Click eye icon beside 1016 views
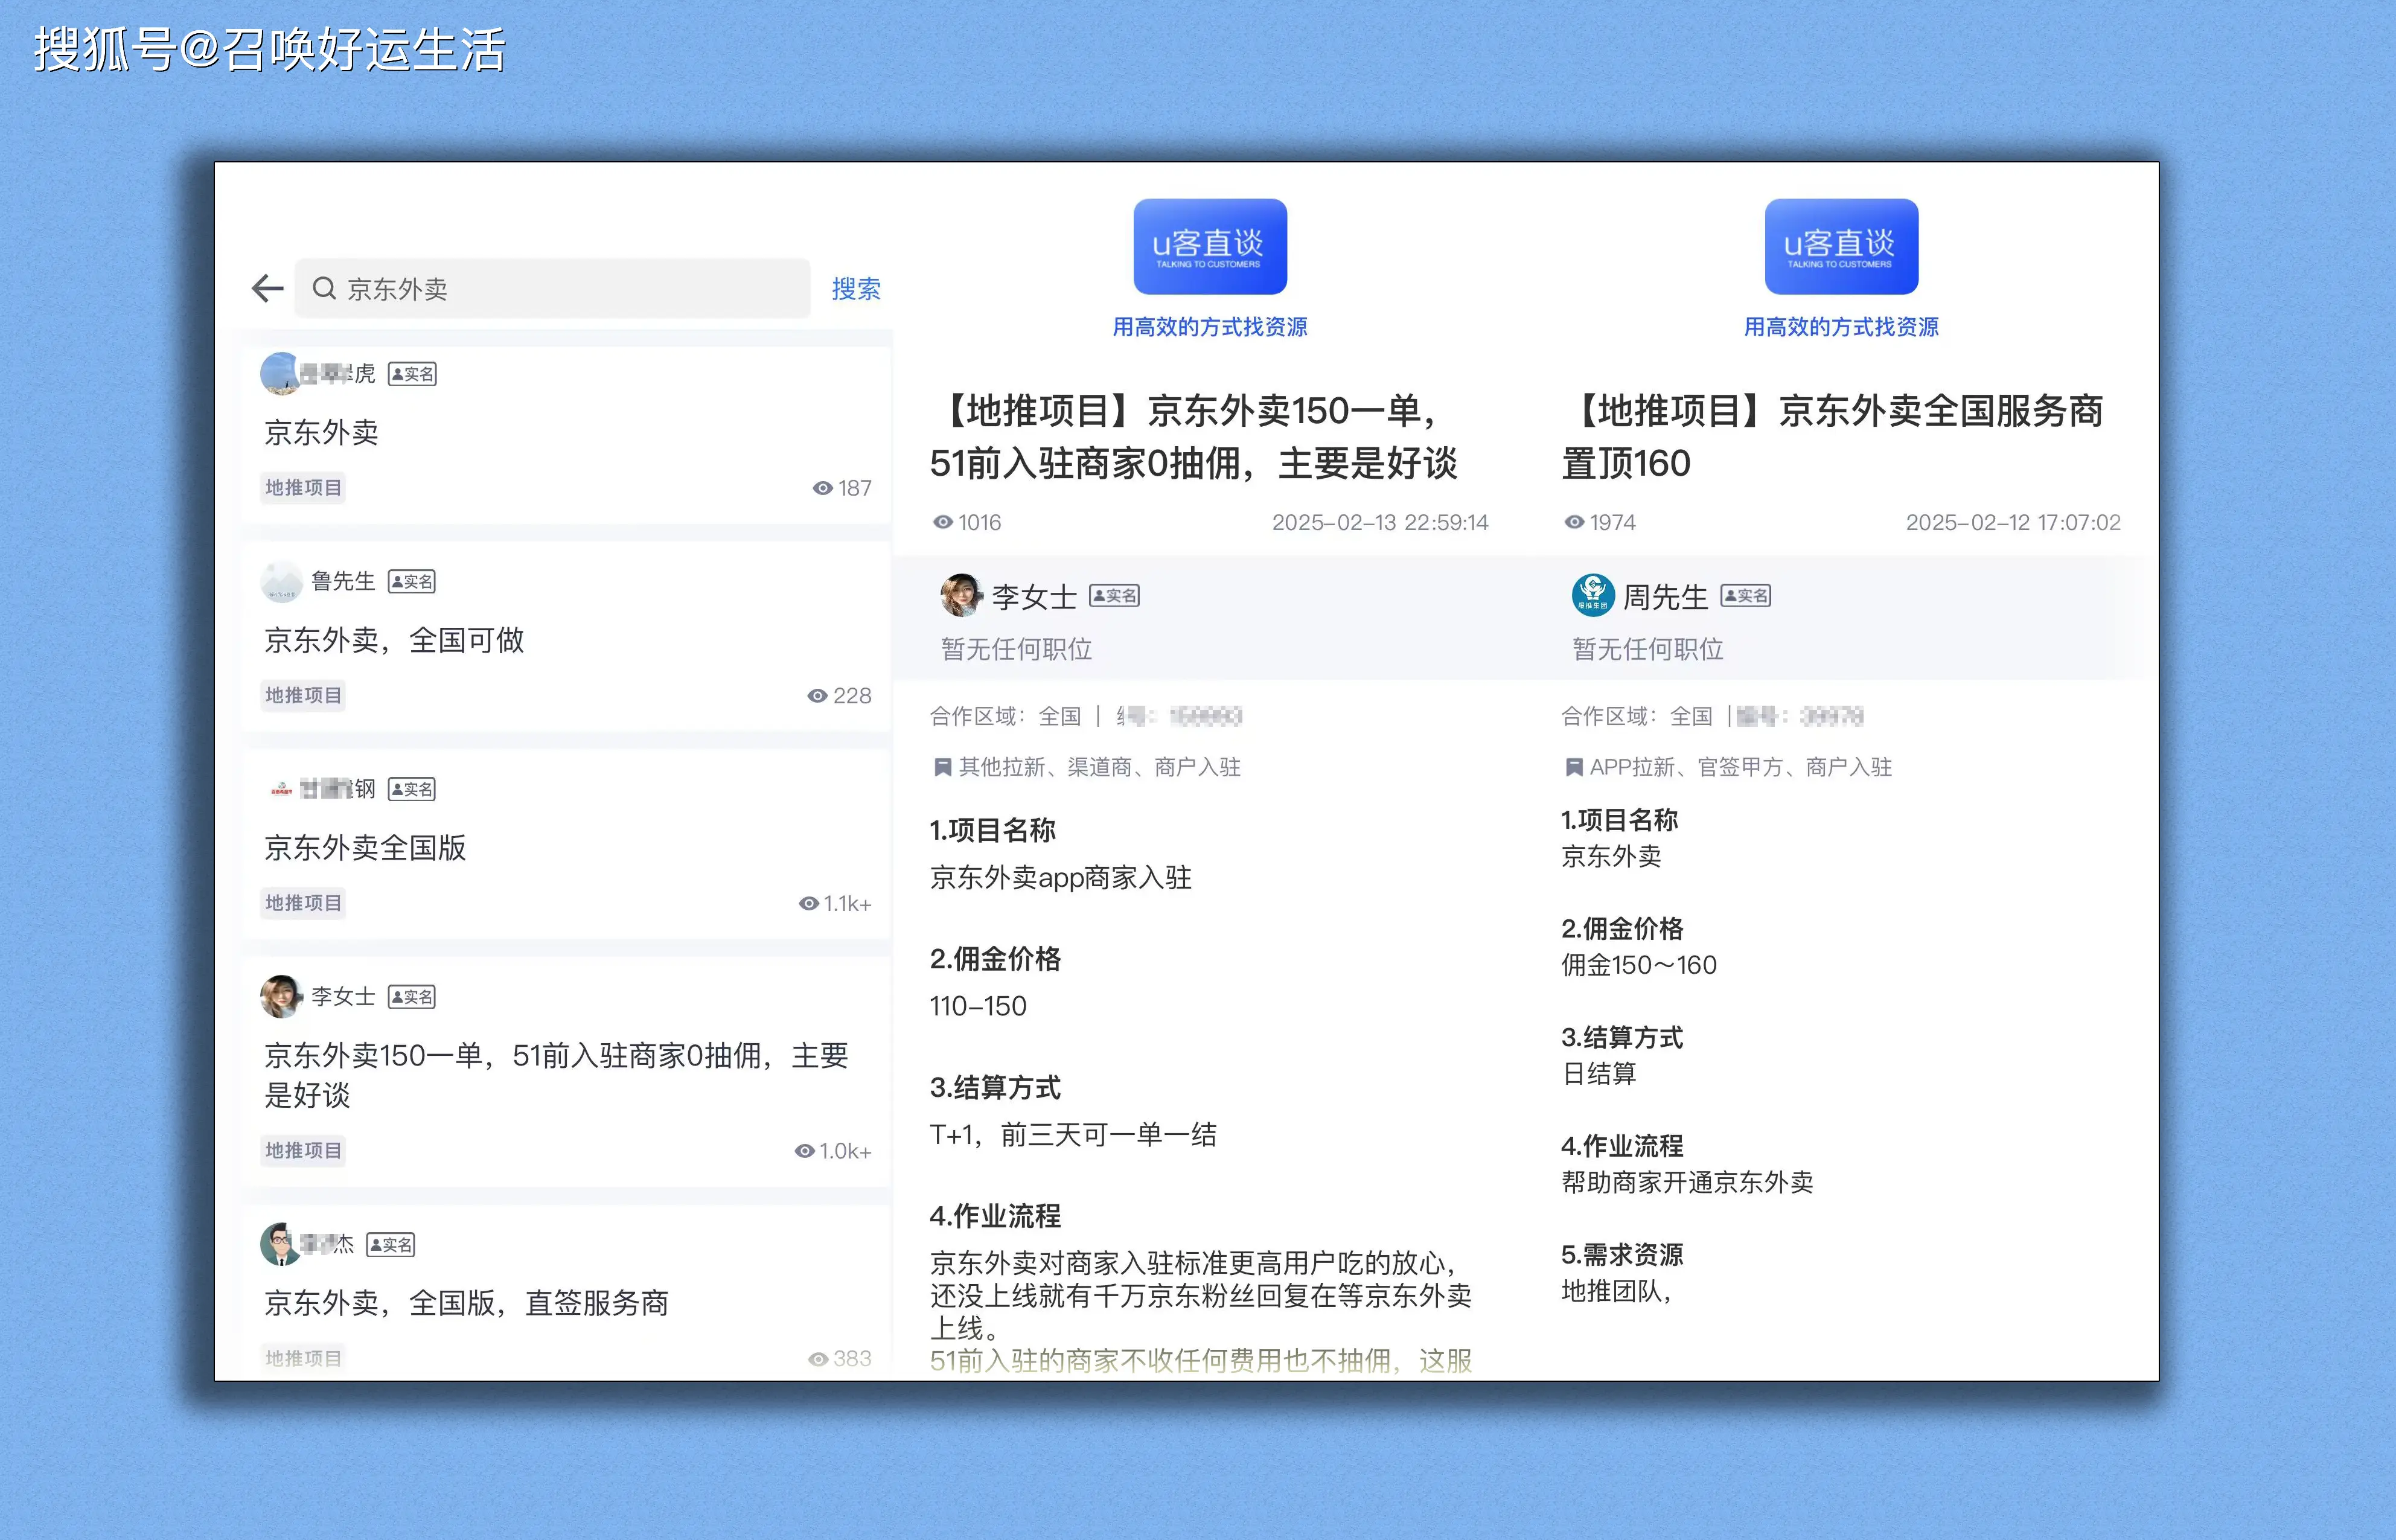The width and height of the screenshot is (2396, 1540). [x=943, y=522]
